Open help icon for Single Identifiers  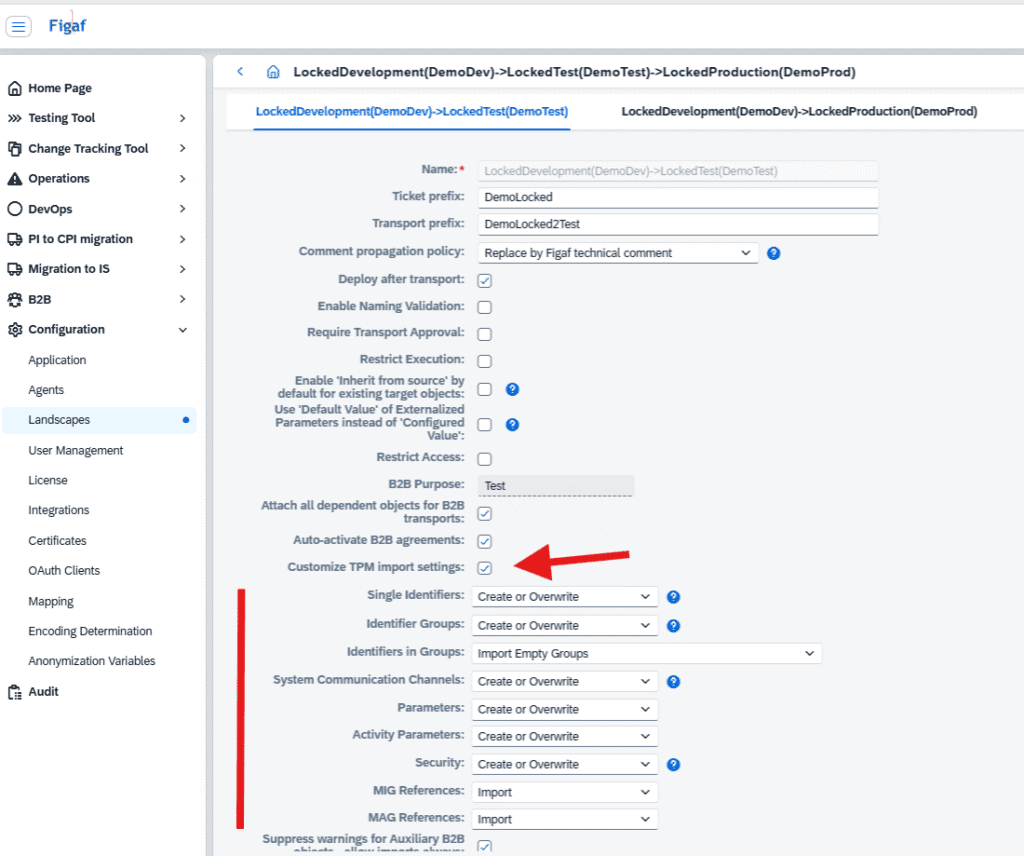point(673,597)
